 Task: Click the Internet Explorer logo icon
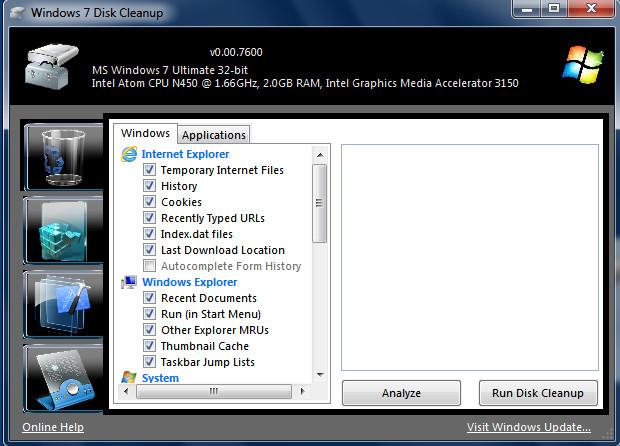[129, 154]
